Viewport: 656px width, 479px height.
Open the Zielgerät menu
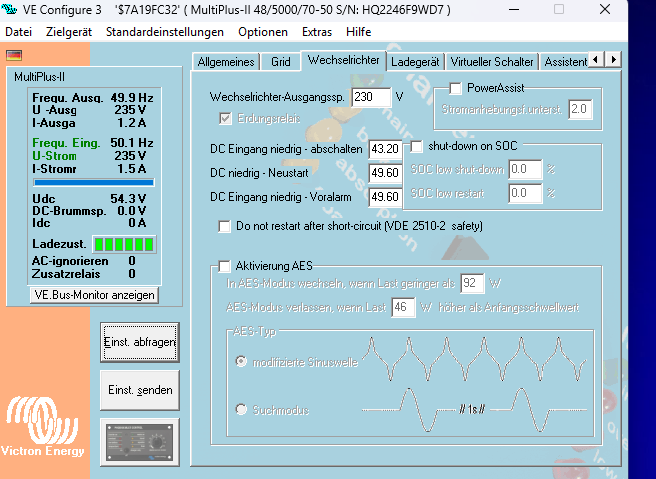pos(70,32)
